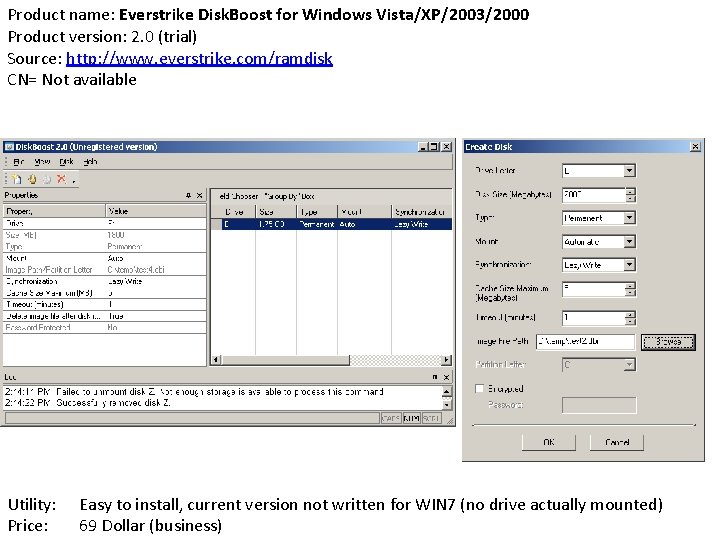This screenshot has width=720, height=540.
Task: Click the Group By Box option
Action: tap(290, 196)
